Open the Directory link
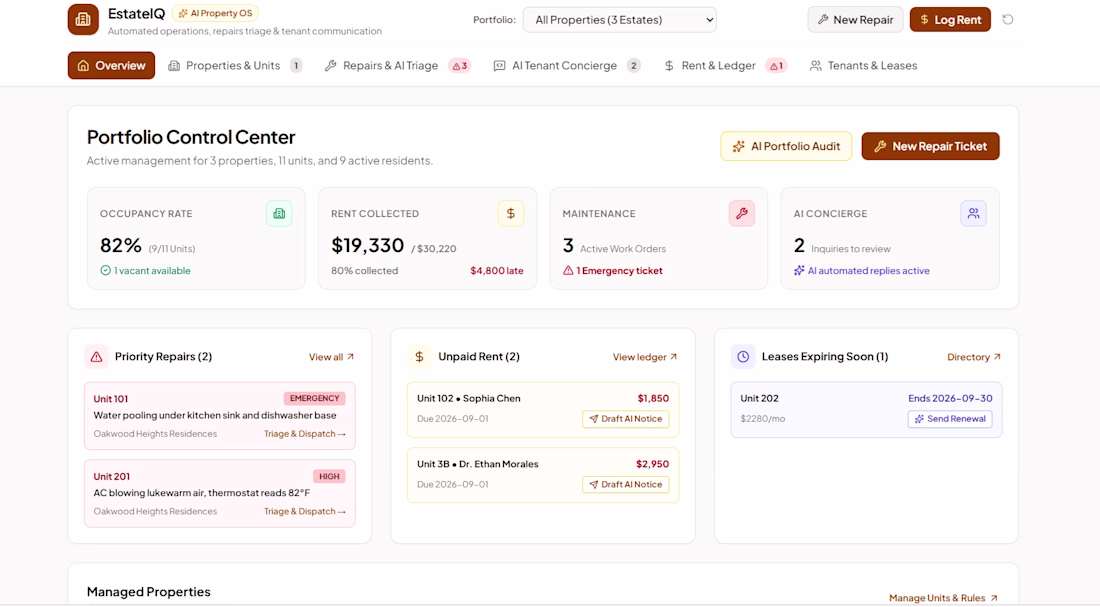 [974, 357]
